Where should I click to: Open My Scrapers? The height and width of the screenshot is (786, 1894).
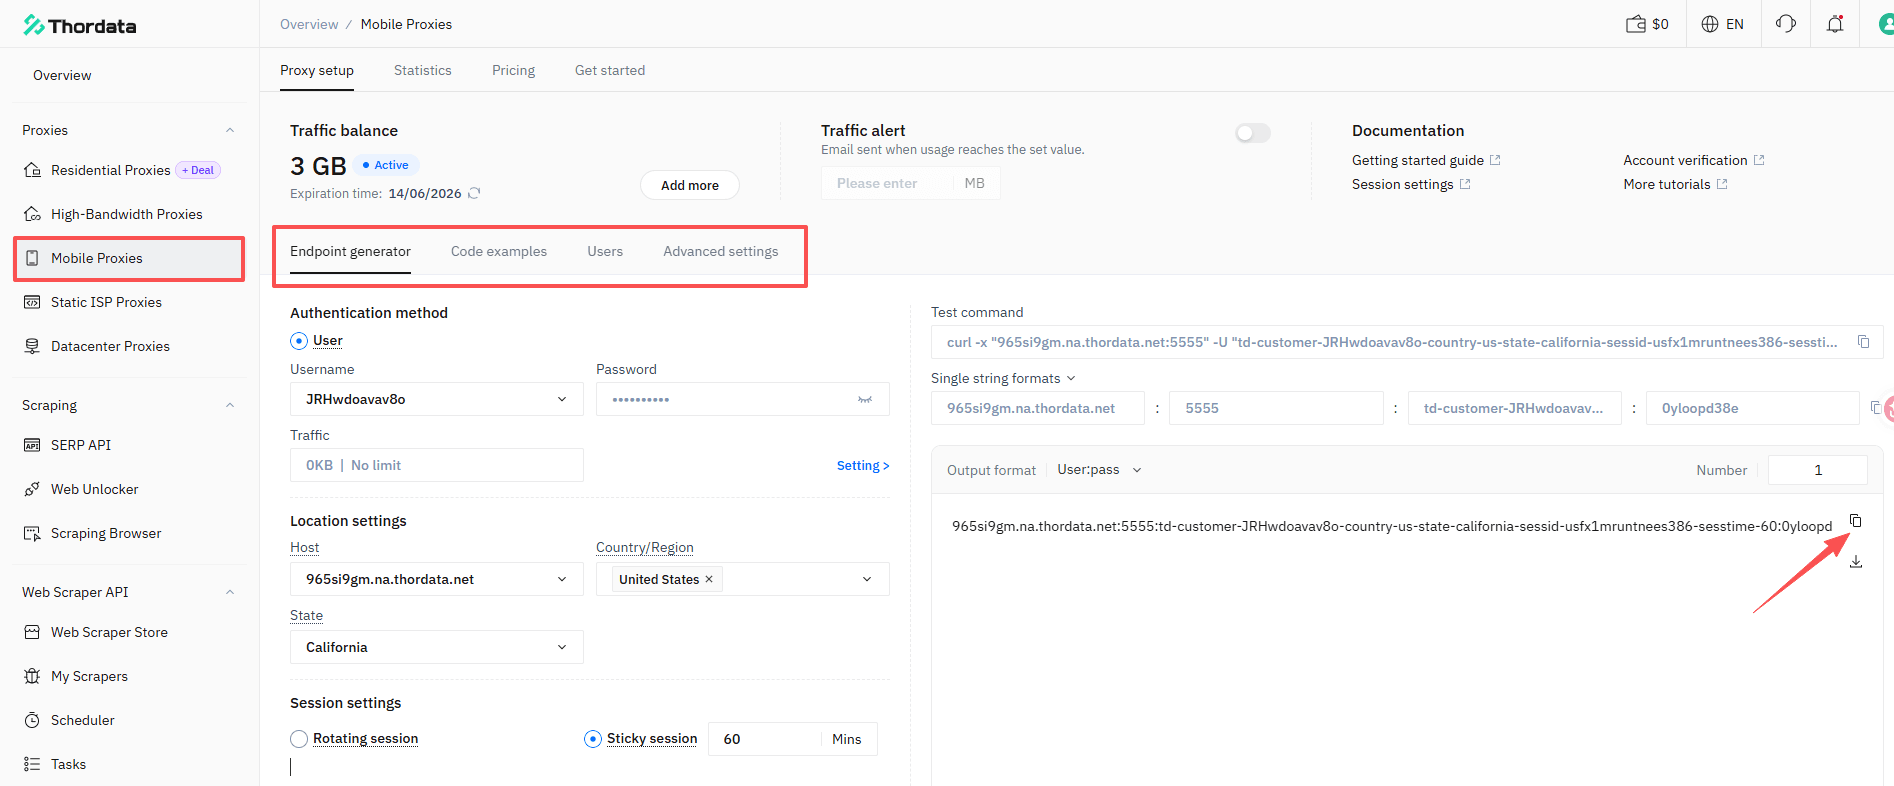tap(89, 676)
